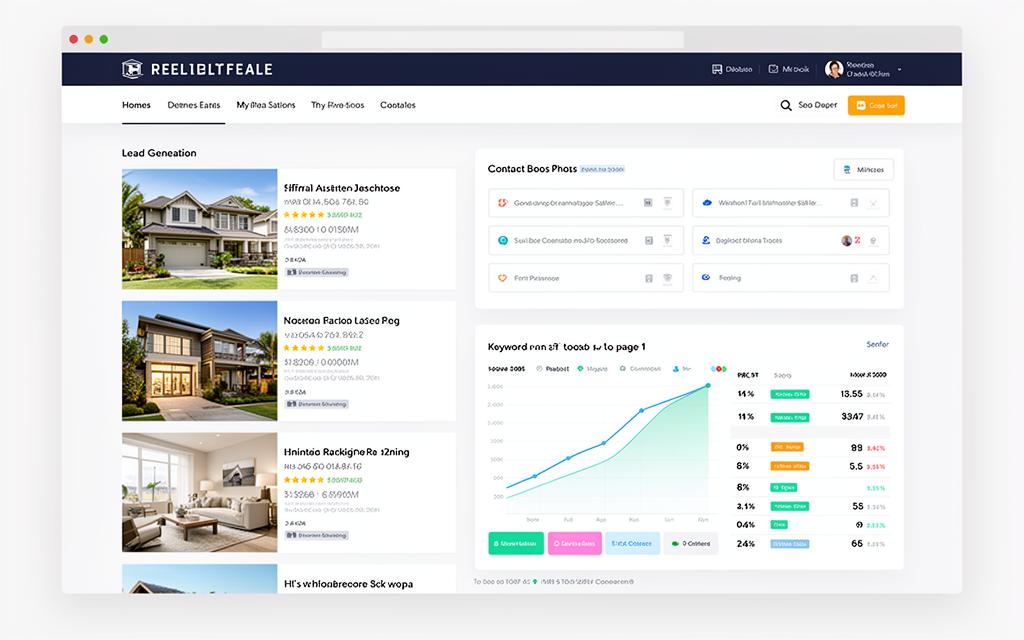Open the profile account dropdown at top right
Viewport: 1024px width, 640px height.
coord(898,69)
